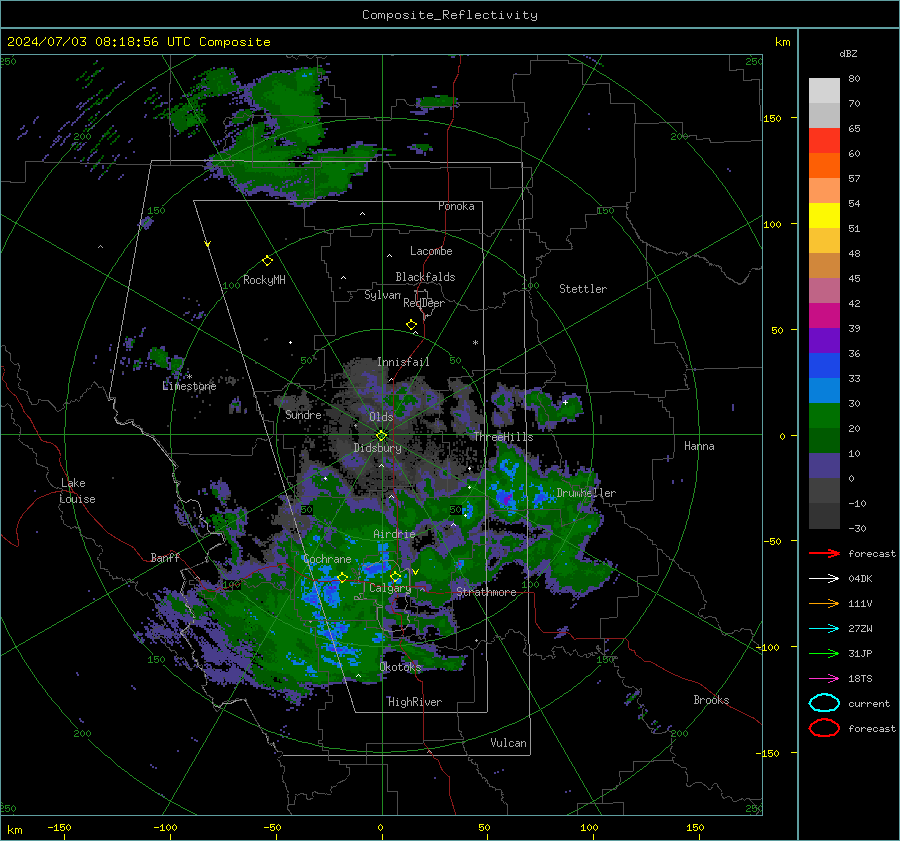The height and width of the screenshot is (841, 900).
Task: Click the Hanna city label
Action: (699, 446)
